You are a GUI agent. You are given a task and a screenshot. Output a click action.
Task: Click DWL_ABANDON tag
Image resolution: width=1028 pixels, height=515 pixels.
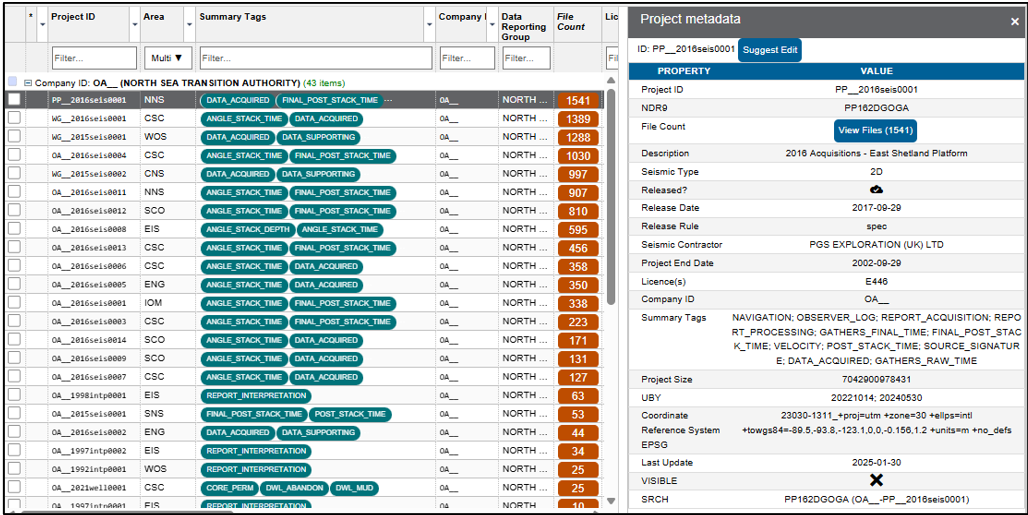tap(294, 487)
